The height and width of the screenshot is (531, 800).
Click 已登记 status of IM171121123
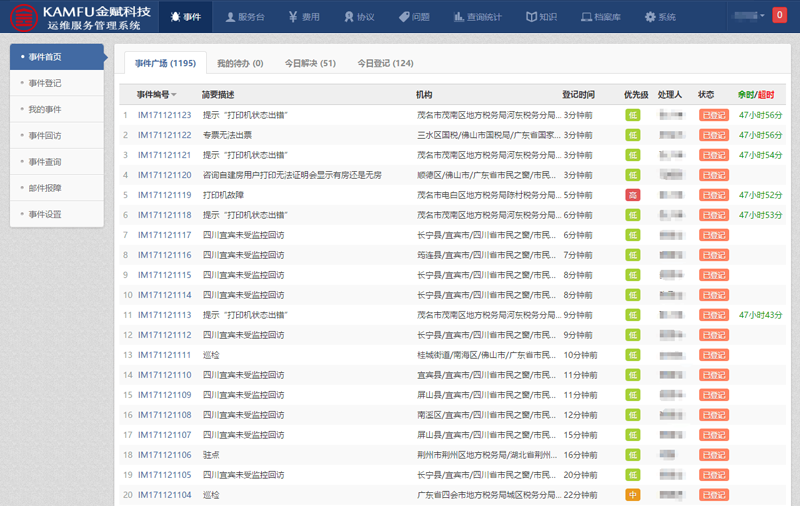[x=713, y=115]
